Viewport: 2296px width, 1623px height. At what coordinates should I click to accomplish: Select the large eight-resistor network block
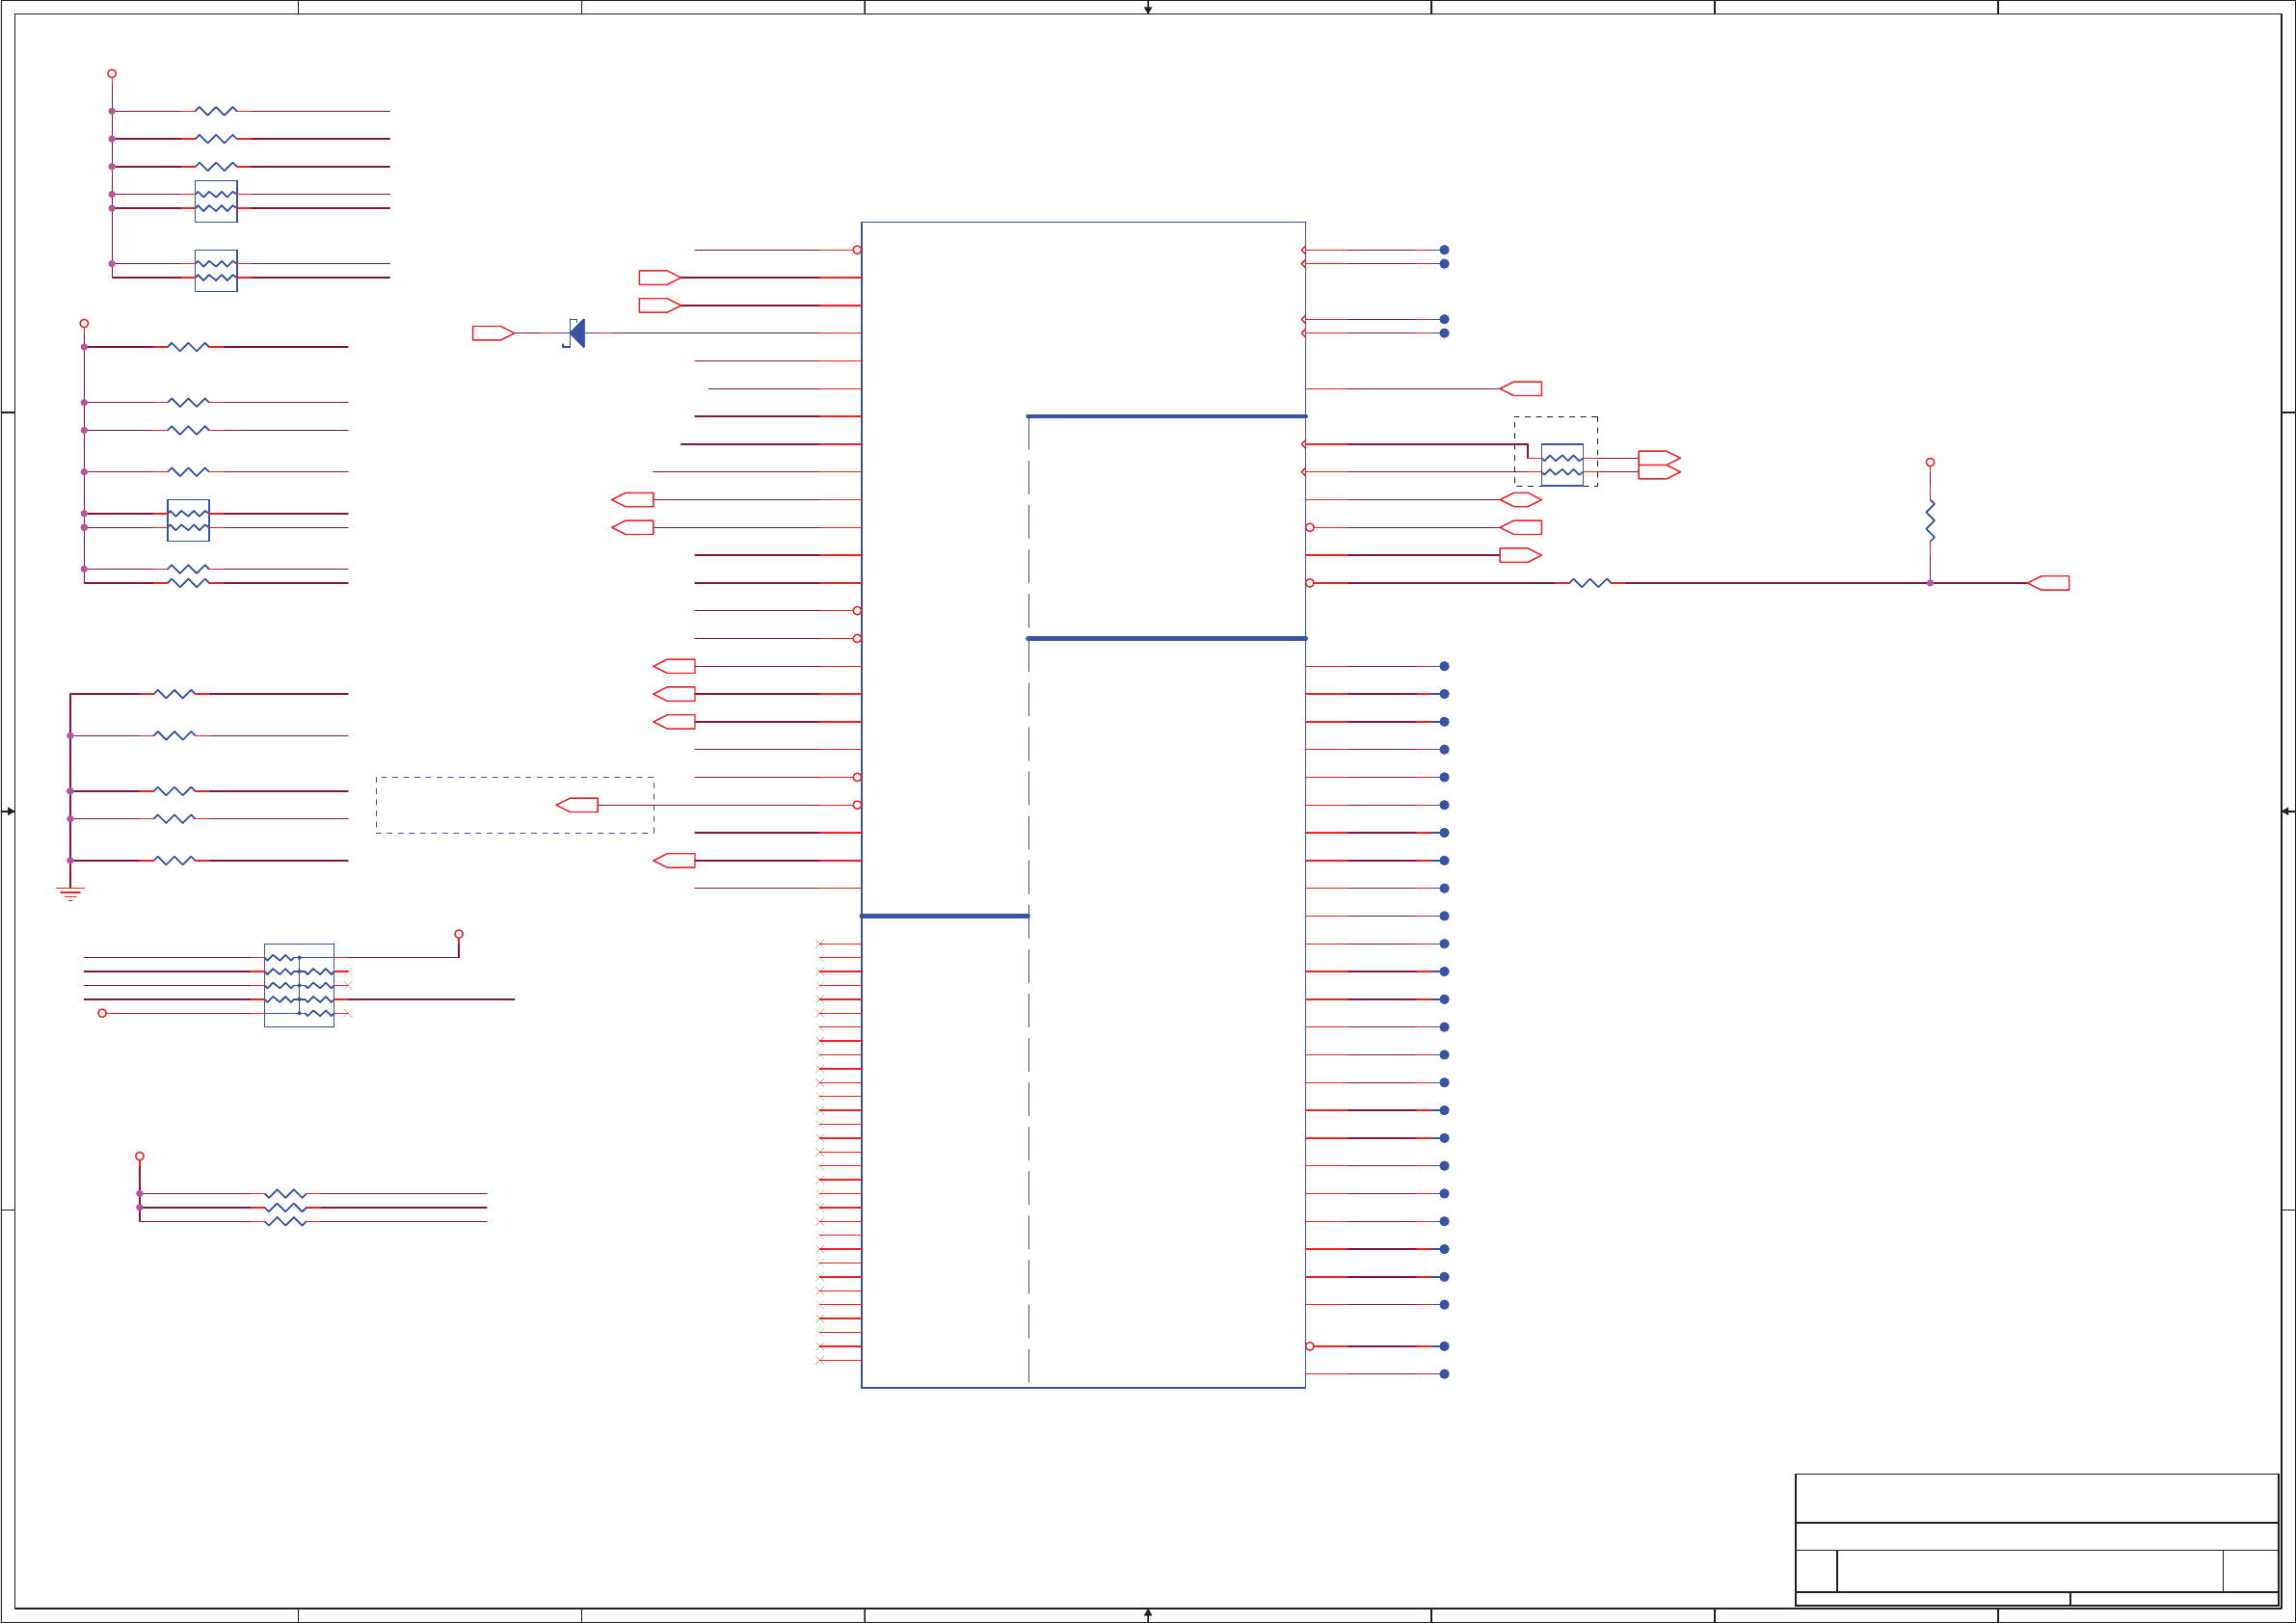tap(299, 985)
